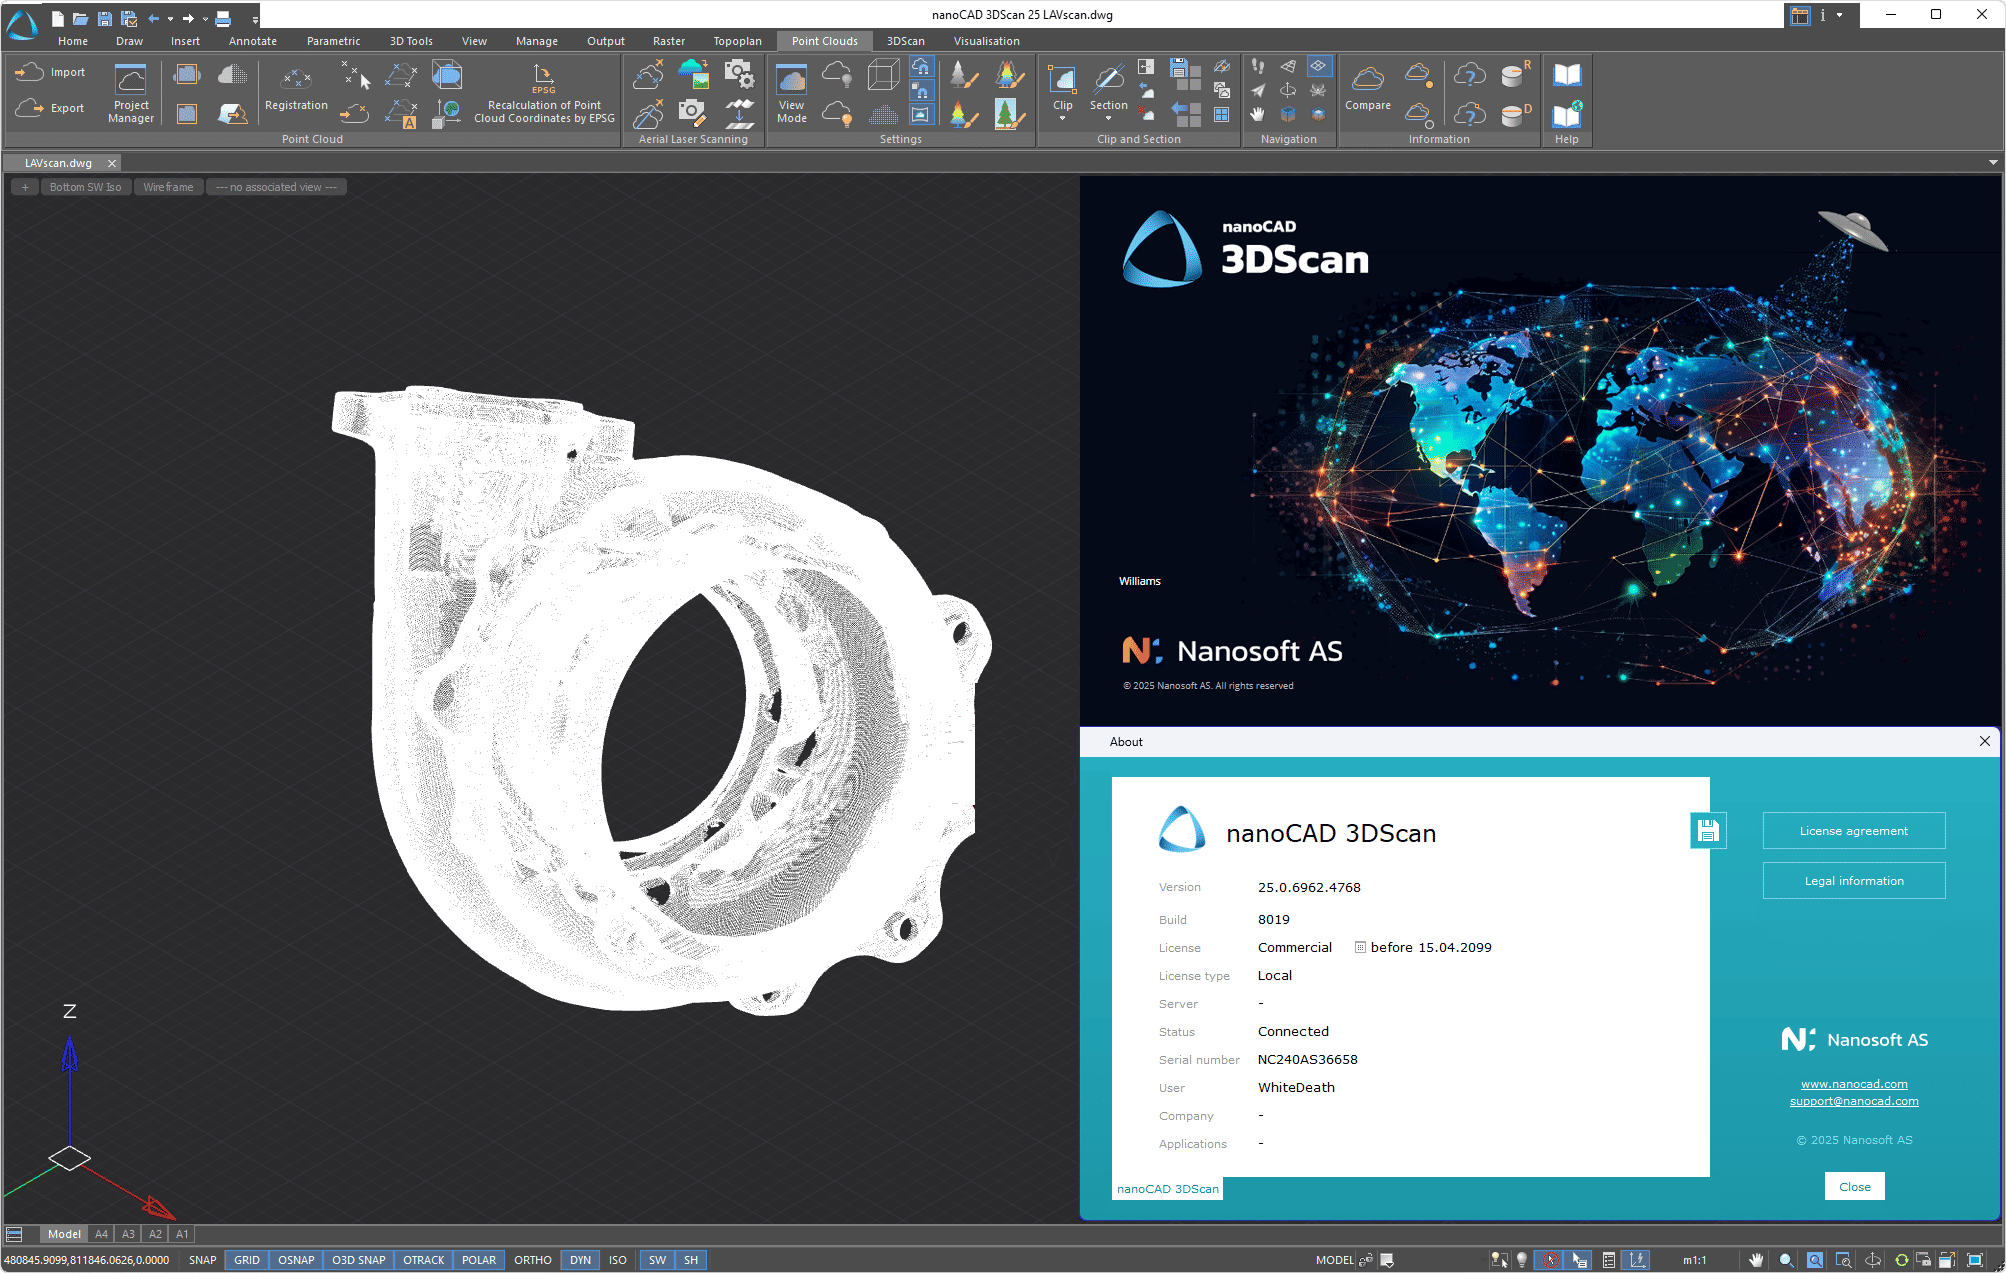Open the www.nanocad.com link
2006x1273 pixels.
click(x=1853, y=1084)
